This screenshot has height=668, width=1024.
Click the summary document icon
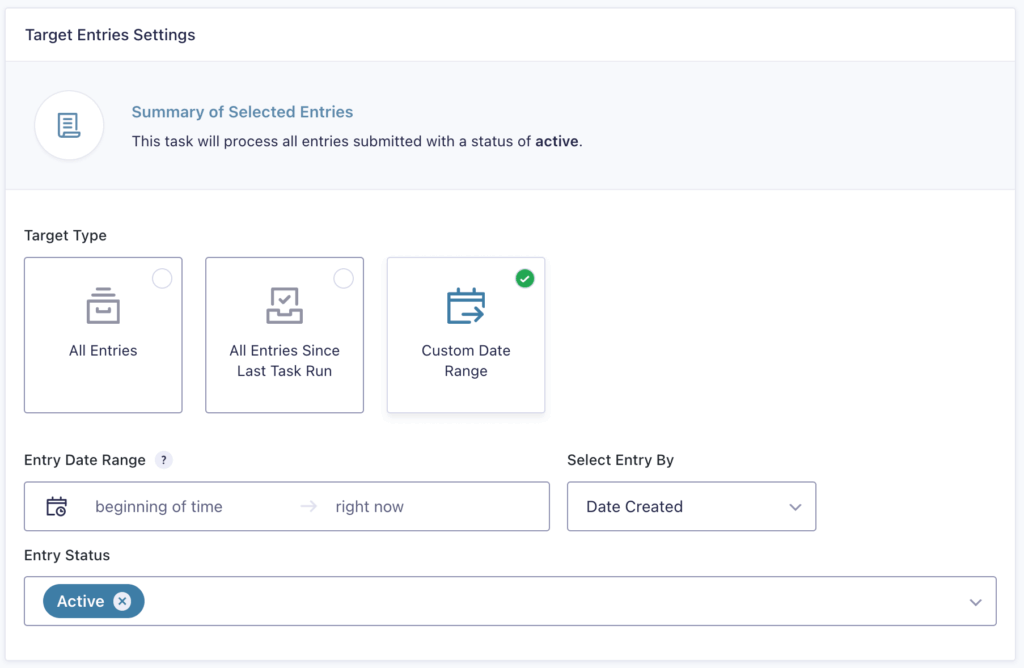69,126
